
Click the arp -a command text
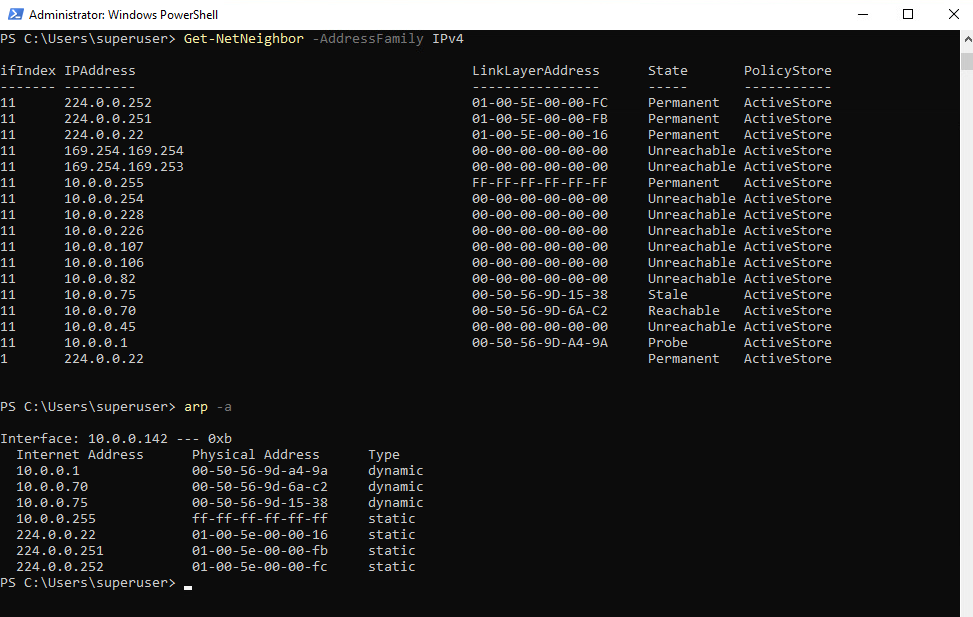click(x=208, y=407)
